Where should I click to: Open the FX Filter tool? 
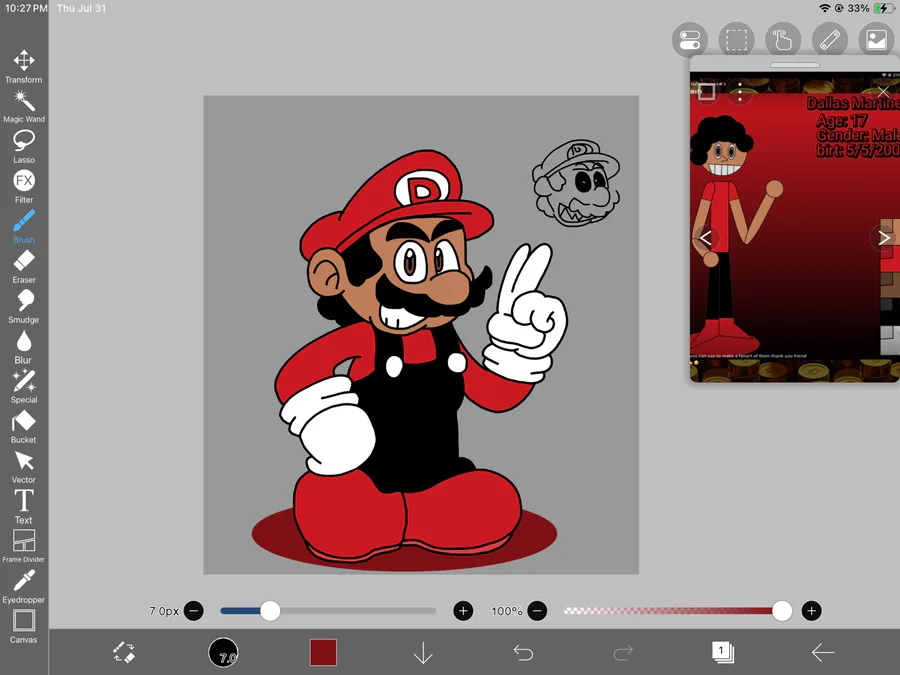[x=24, y=187]
